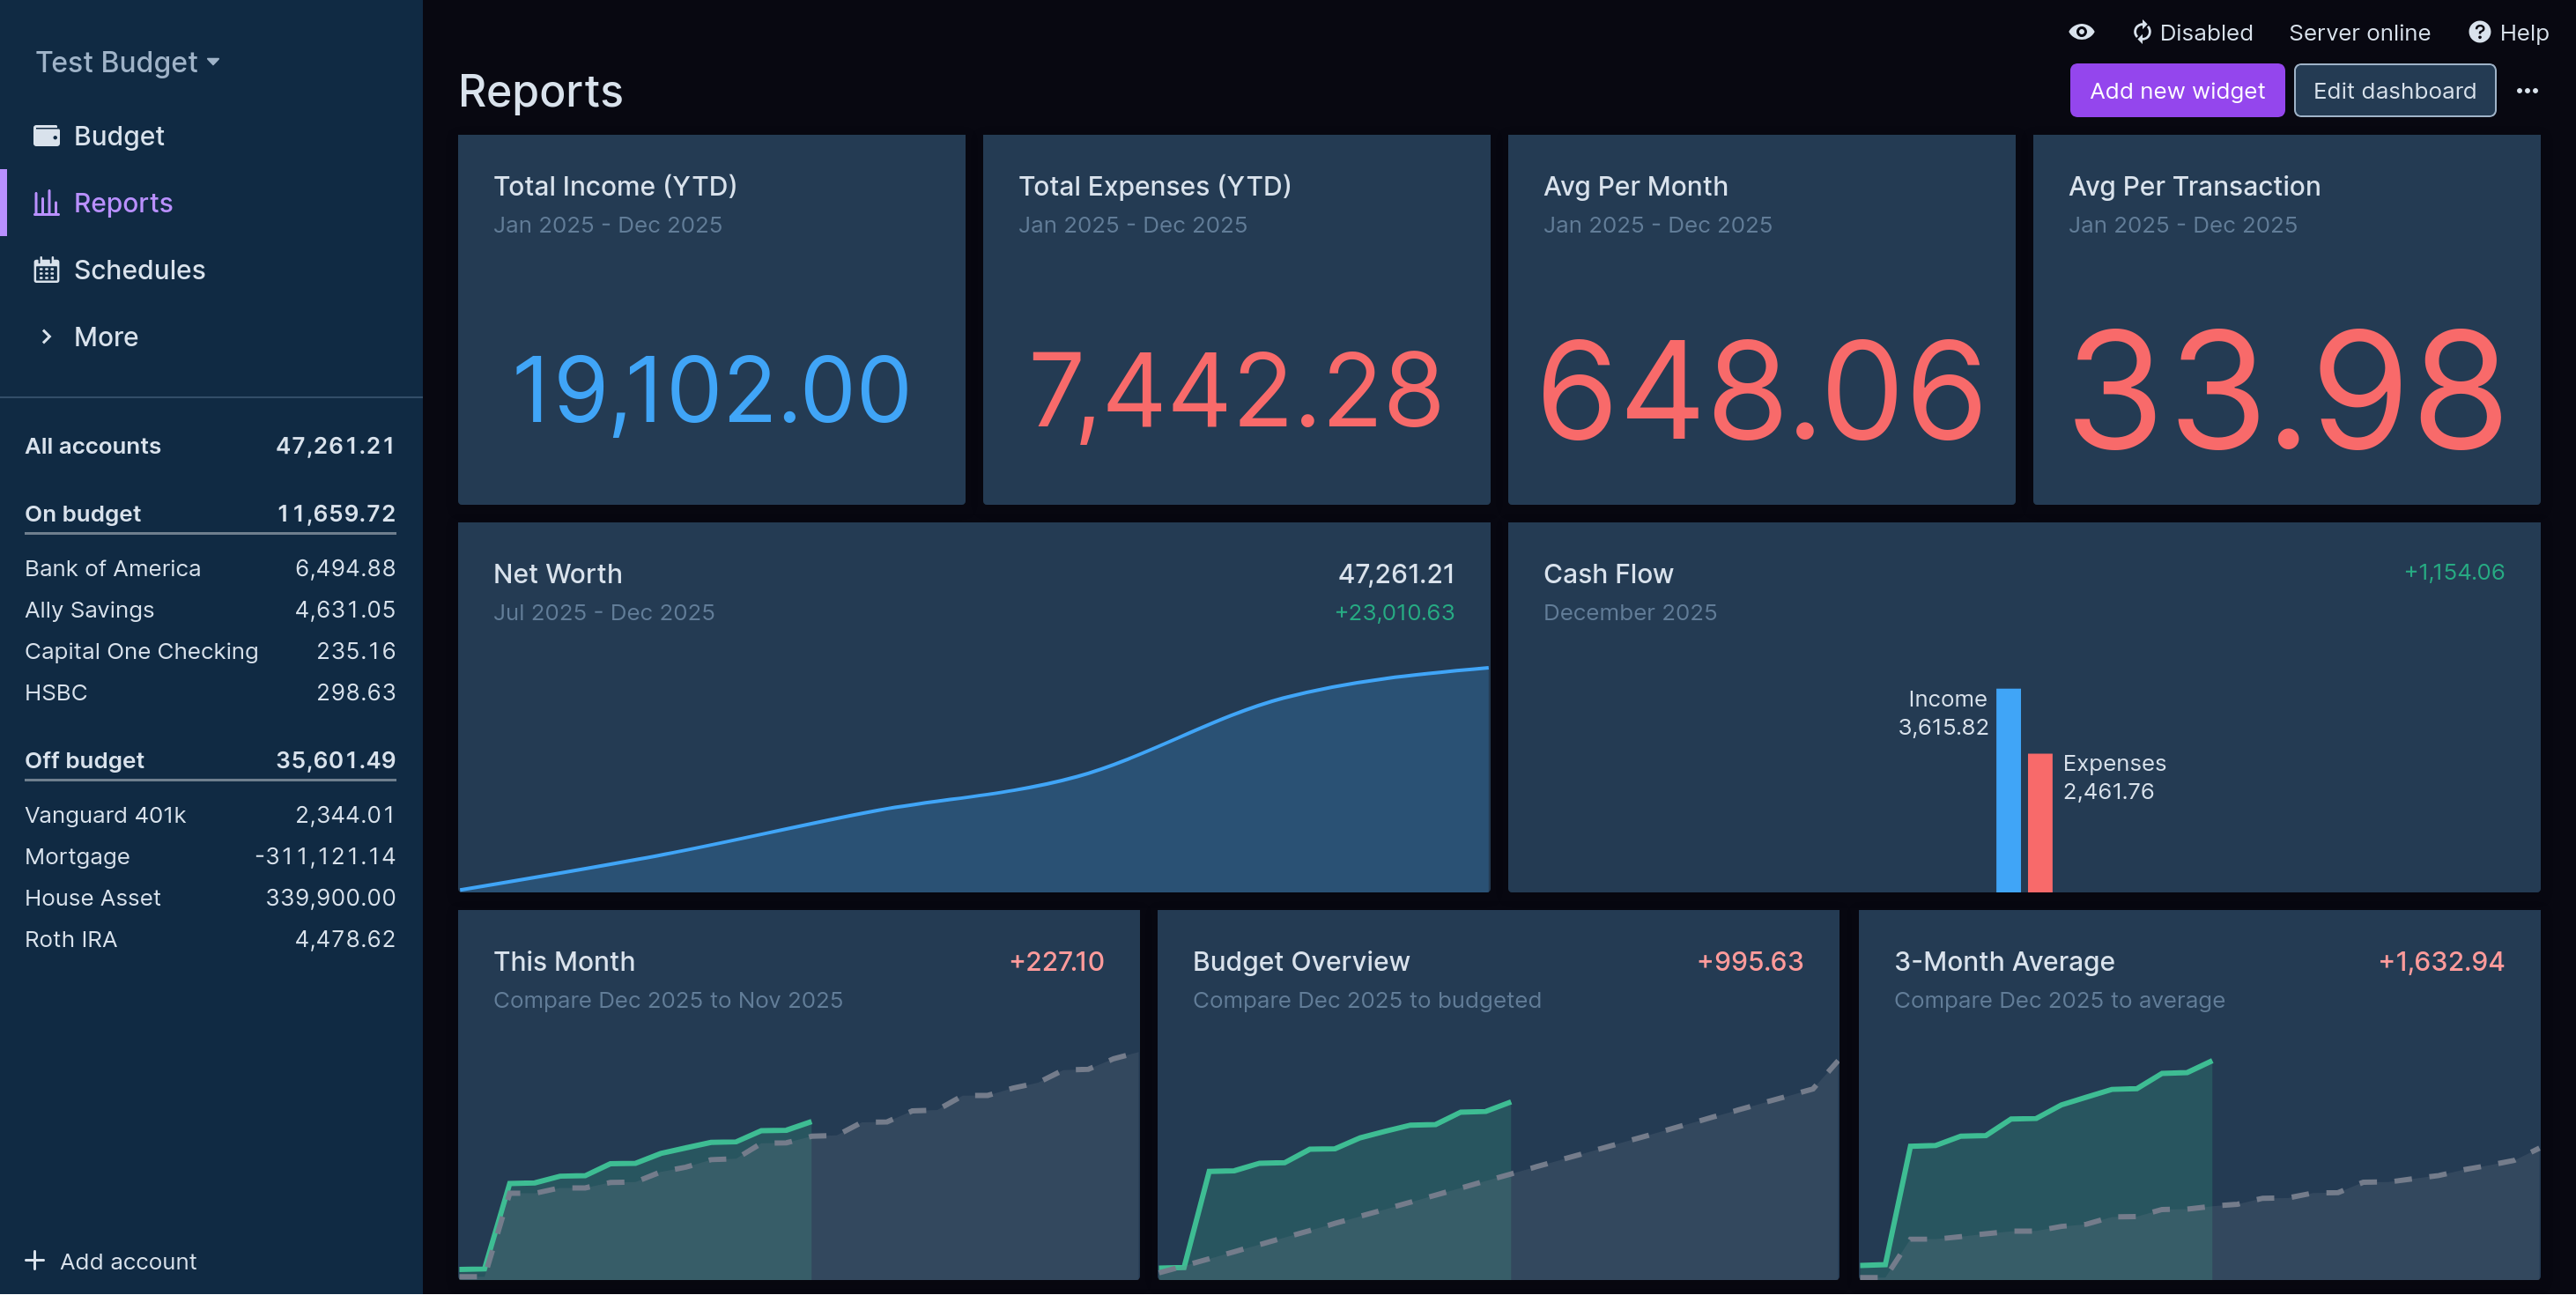
Task: Click the blue Income bar in Cash Flow
Action: [2007, 790]
